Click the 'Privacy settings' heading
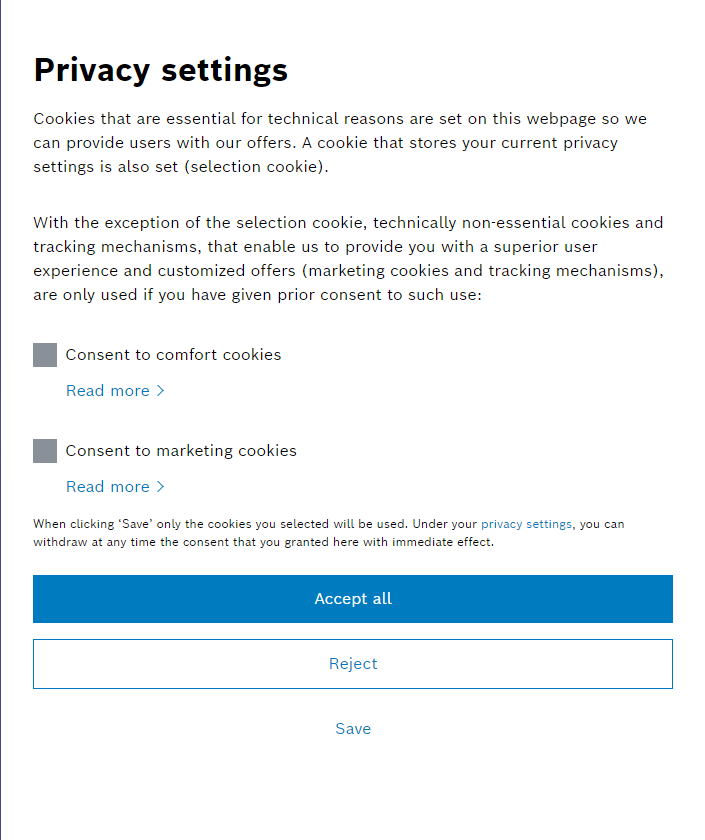Screen dimensions: 705x840 (161, 70)
